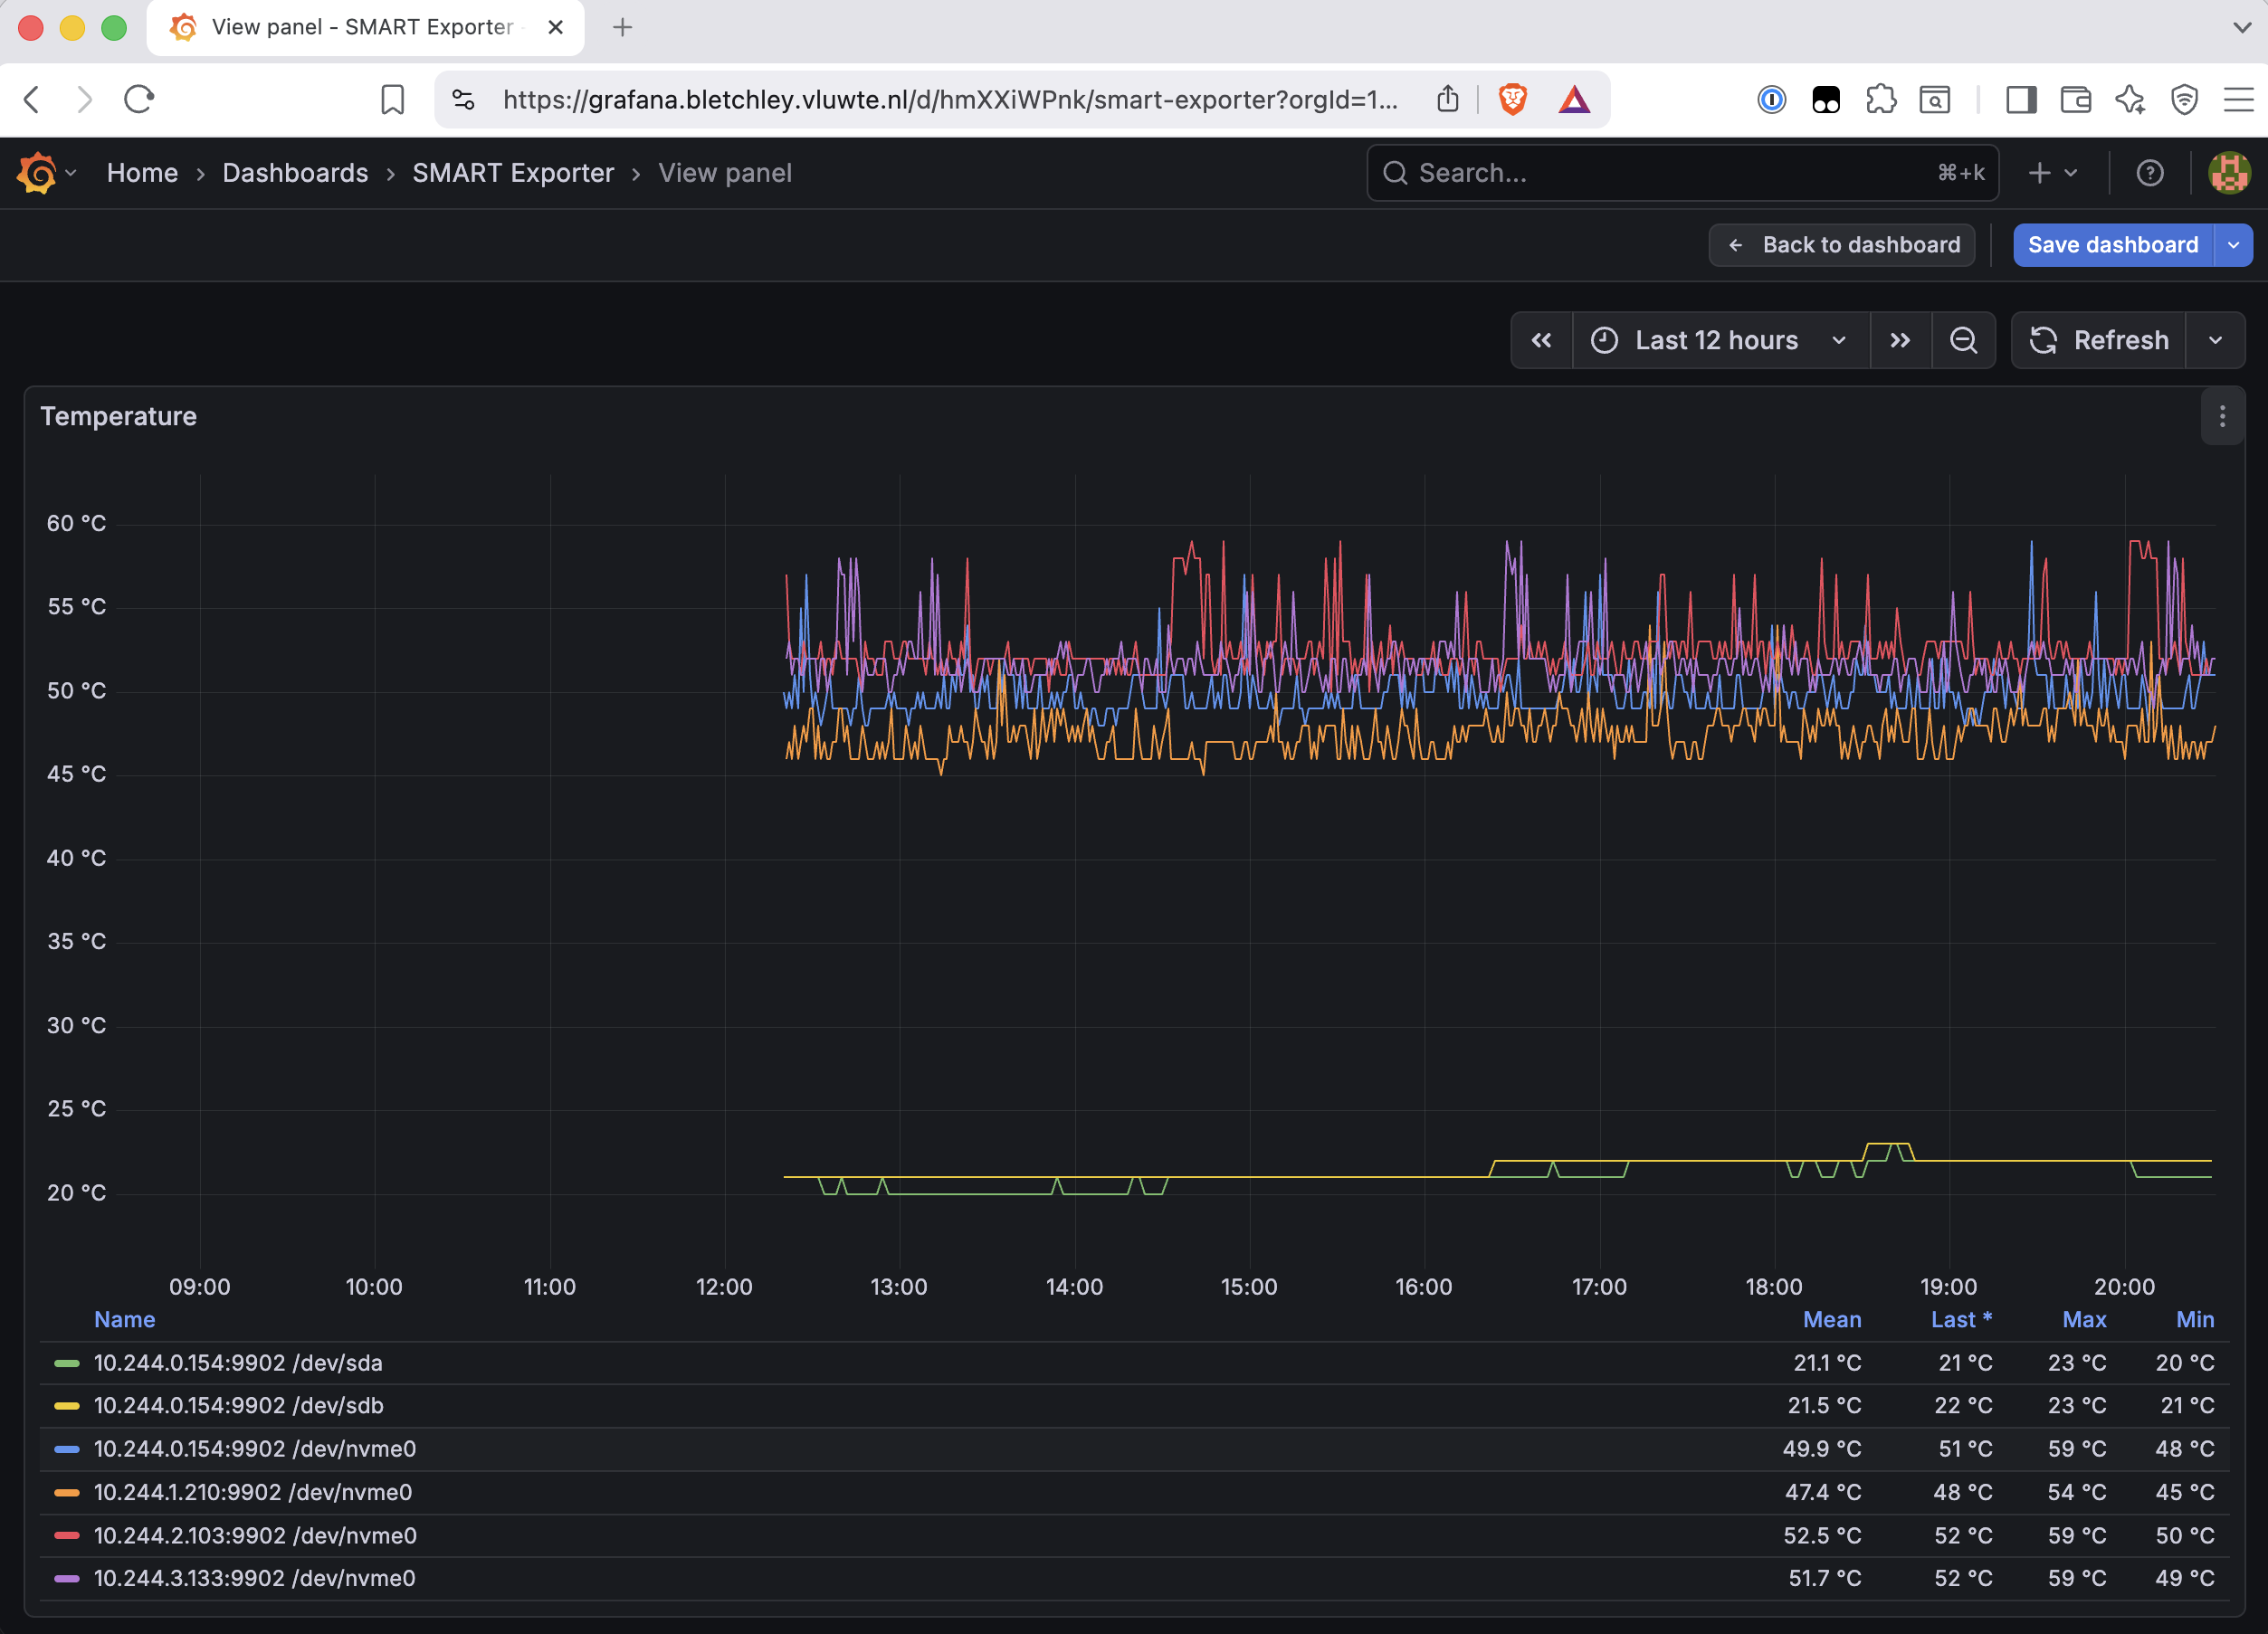Image resolution: width=2268 pixels, height=1634 pixels.
Task: Expand Save dashboard options arrow
Action: tap(2233, 245)
